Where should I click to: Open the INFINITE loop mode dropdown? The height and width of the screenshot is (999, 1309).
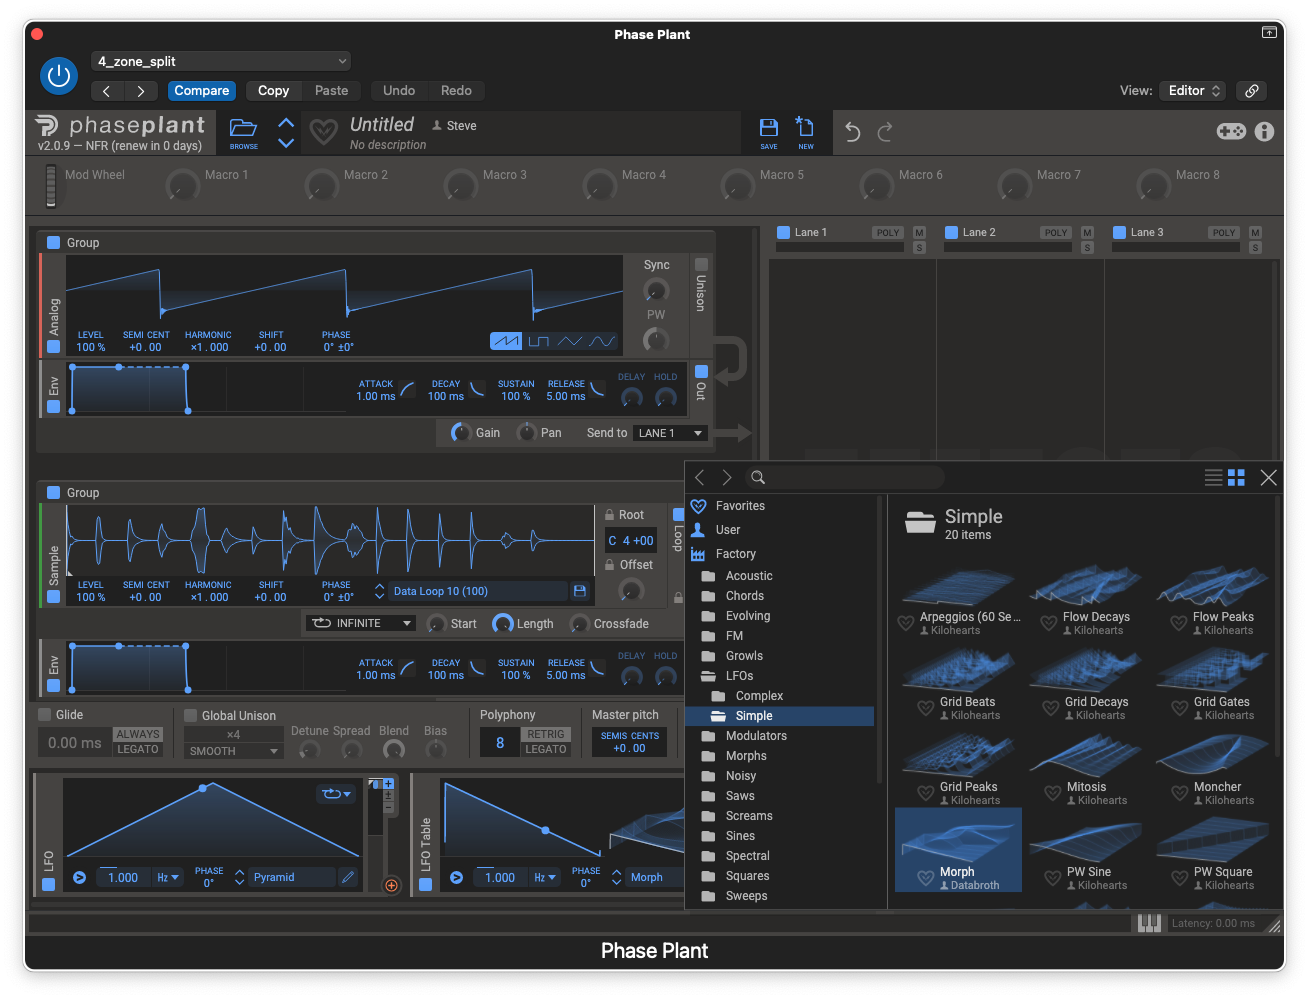pyautogui.click(x=360, y=623)
